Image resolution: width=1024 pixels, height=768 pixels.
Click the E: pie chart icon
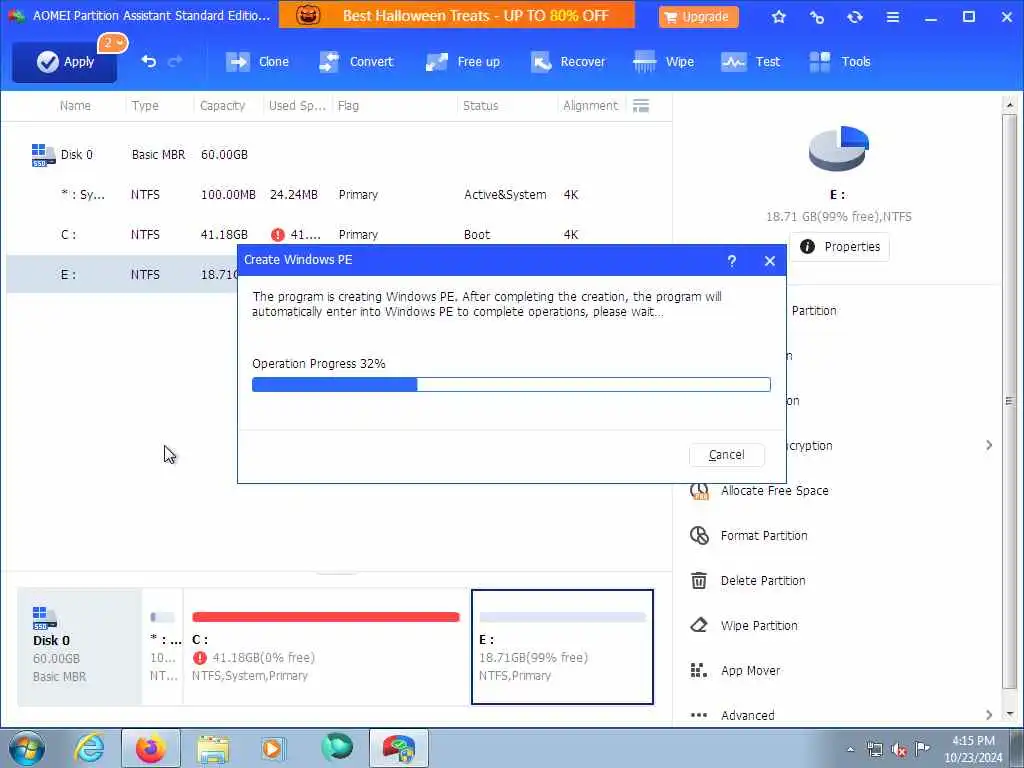pos(838,148)
